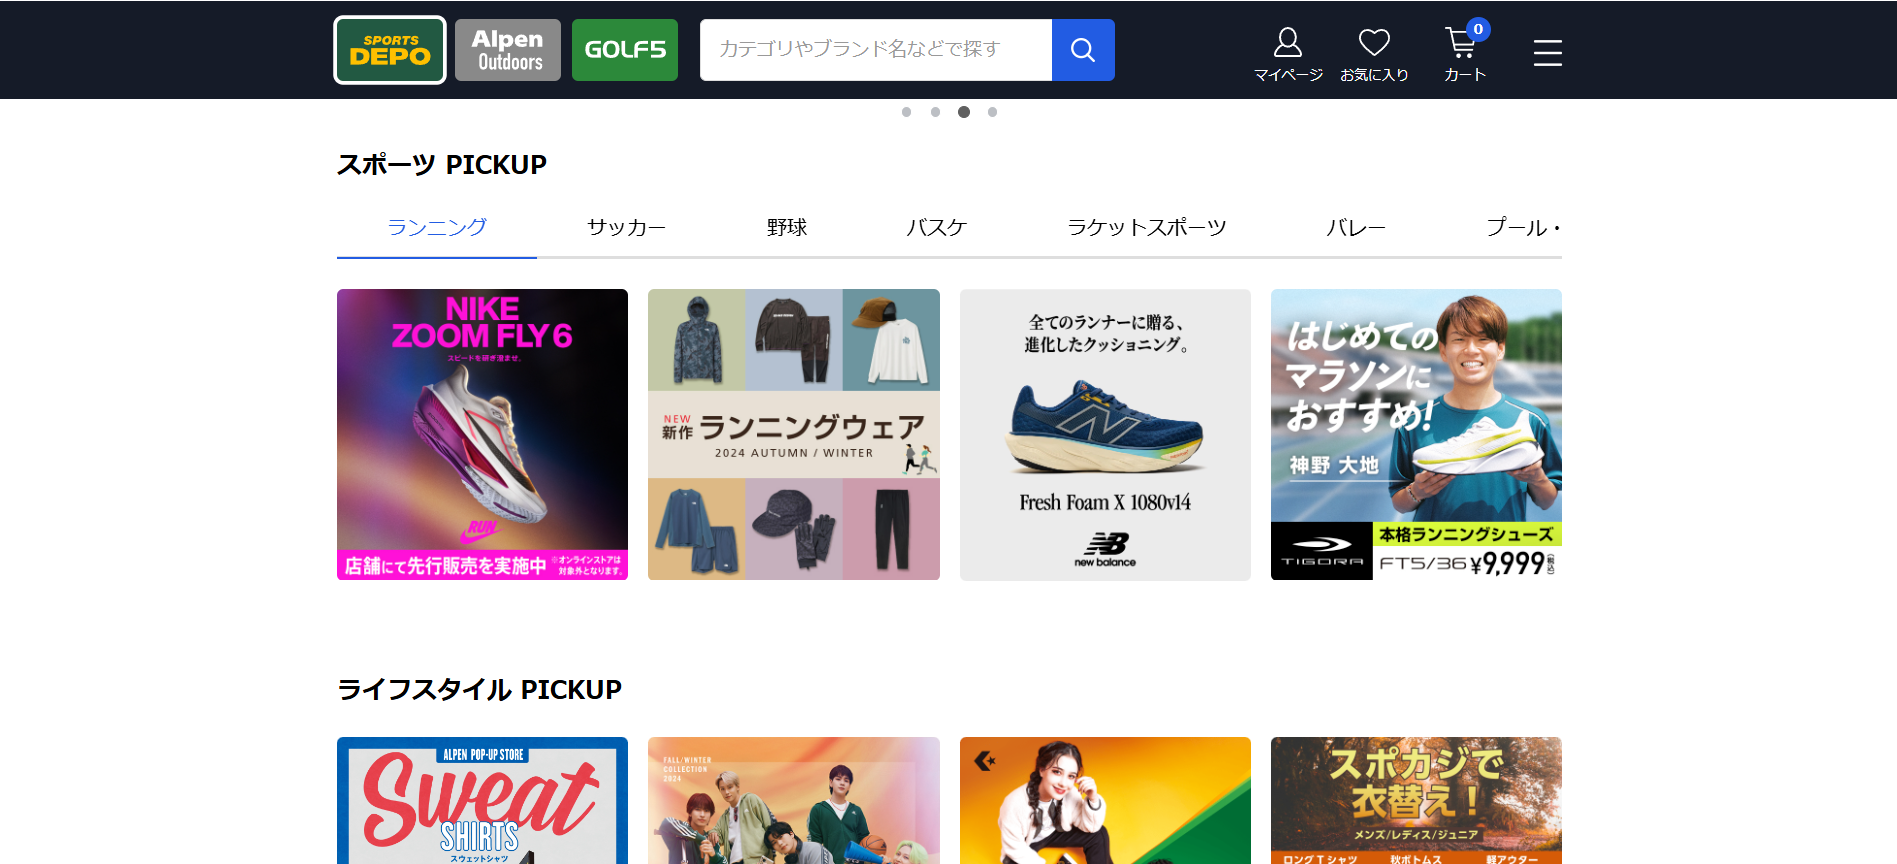
Task: Select the first carousel dot
Action: click(x=906, y=112)
